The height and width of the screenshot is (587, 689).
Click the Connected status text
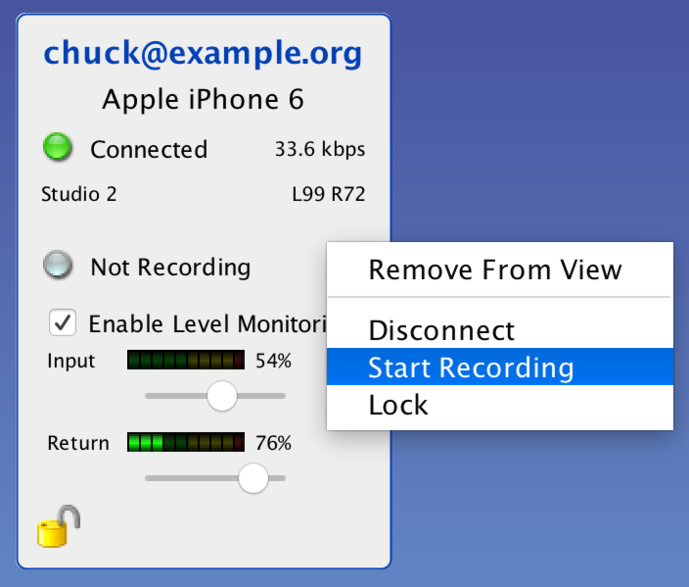click(x=149, y=150)
